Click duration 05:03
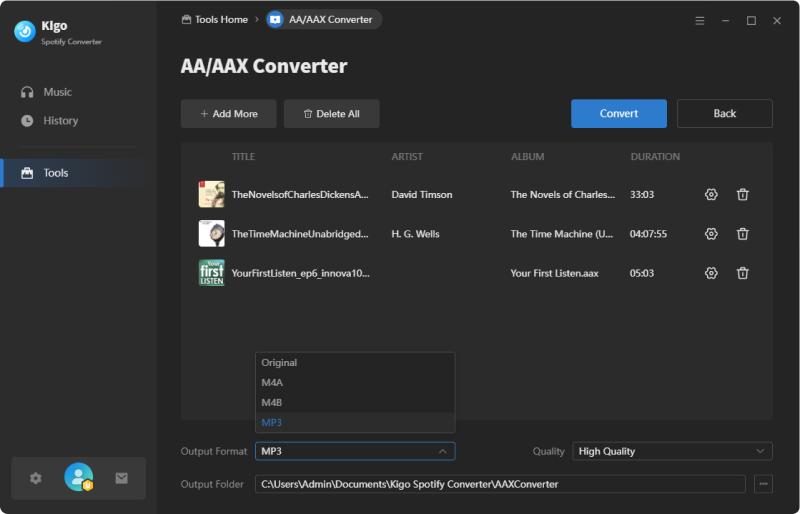 pyautogui.click(x=642, y=273)
